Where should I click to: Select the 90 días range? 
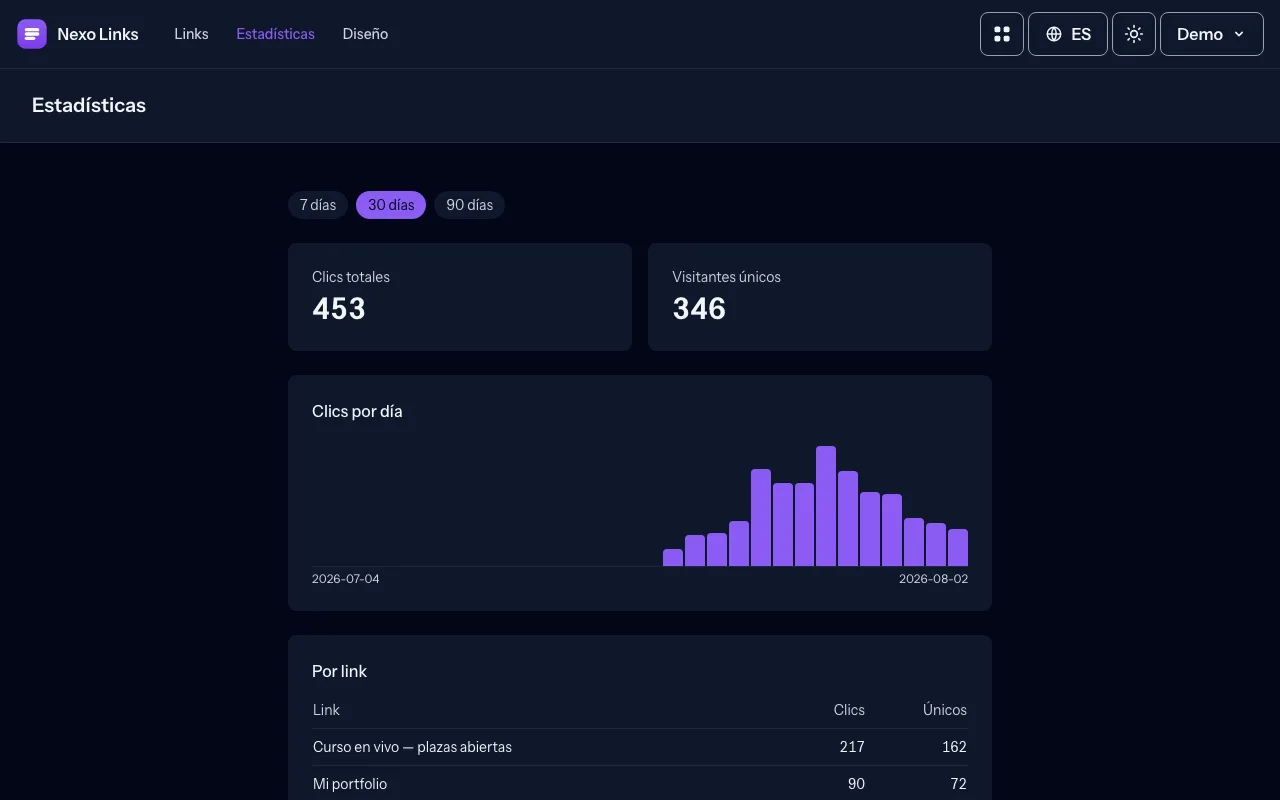pos(469,205)
